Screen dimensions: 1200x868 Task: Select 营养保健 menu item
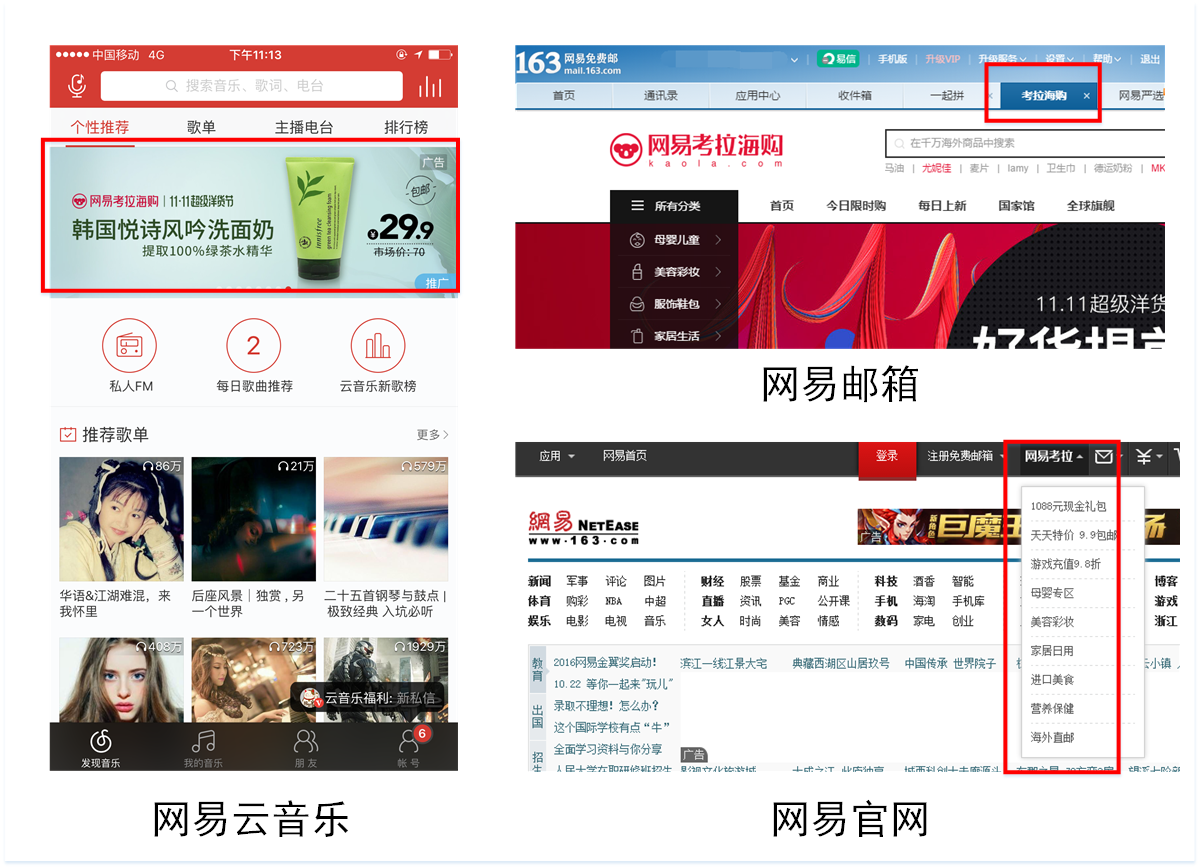pyautogui.click(x=1052, y=709)
